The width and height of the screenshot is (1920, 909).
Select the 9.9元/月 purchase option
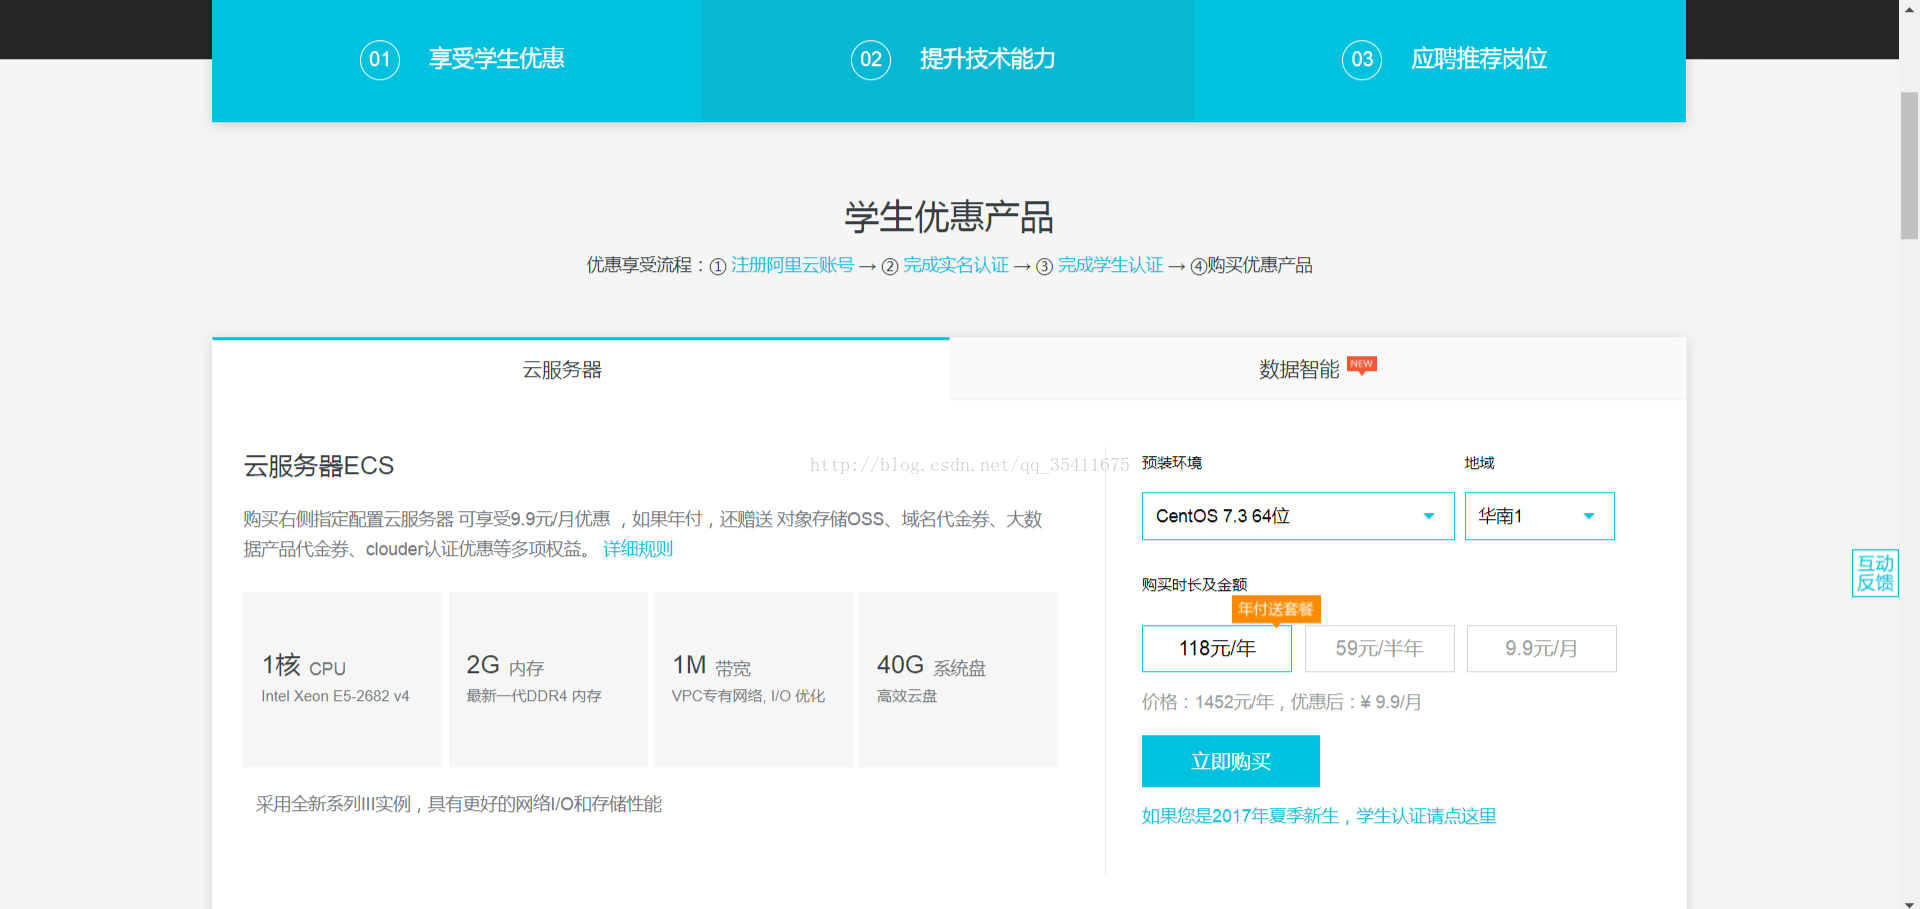click(1542, 648)
